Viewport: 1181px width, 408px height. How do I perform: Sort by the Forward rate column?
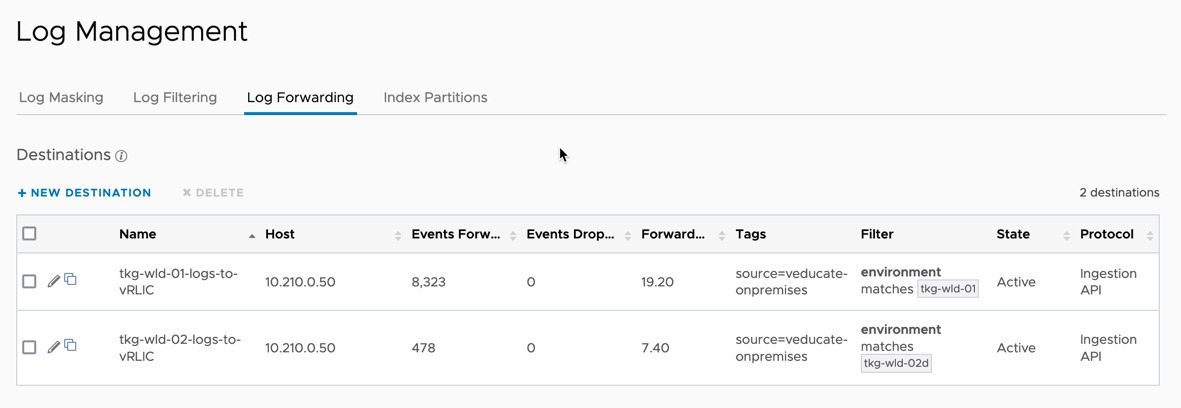coord(722,236)
